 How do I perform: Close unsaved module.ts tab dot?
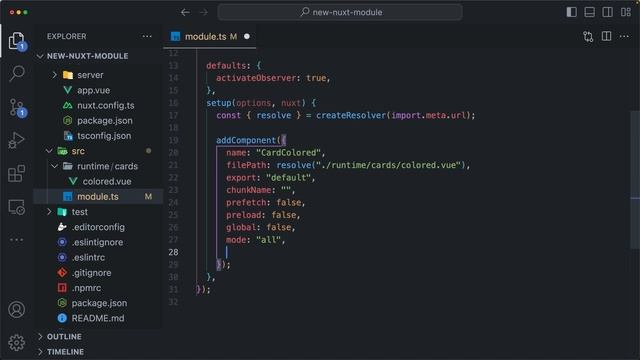click(247, 37)
